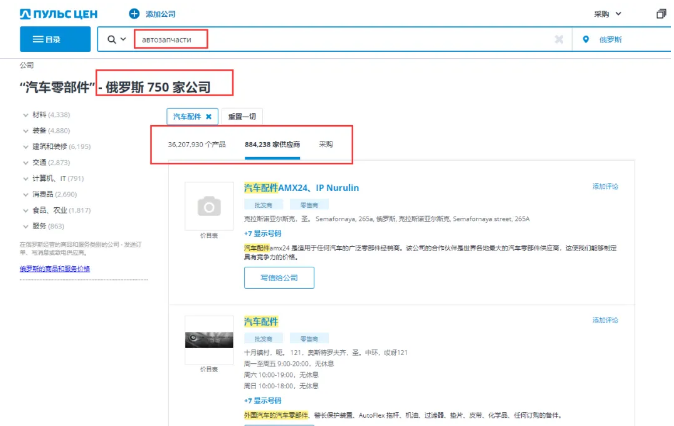Switch to the 采购 tab below the filters

point(326,144)
